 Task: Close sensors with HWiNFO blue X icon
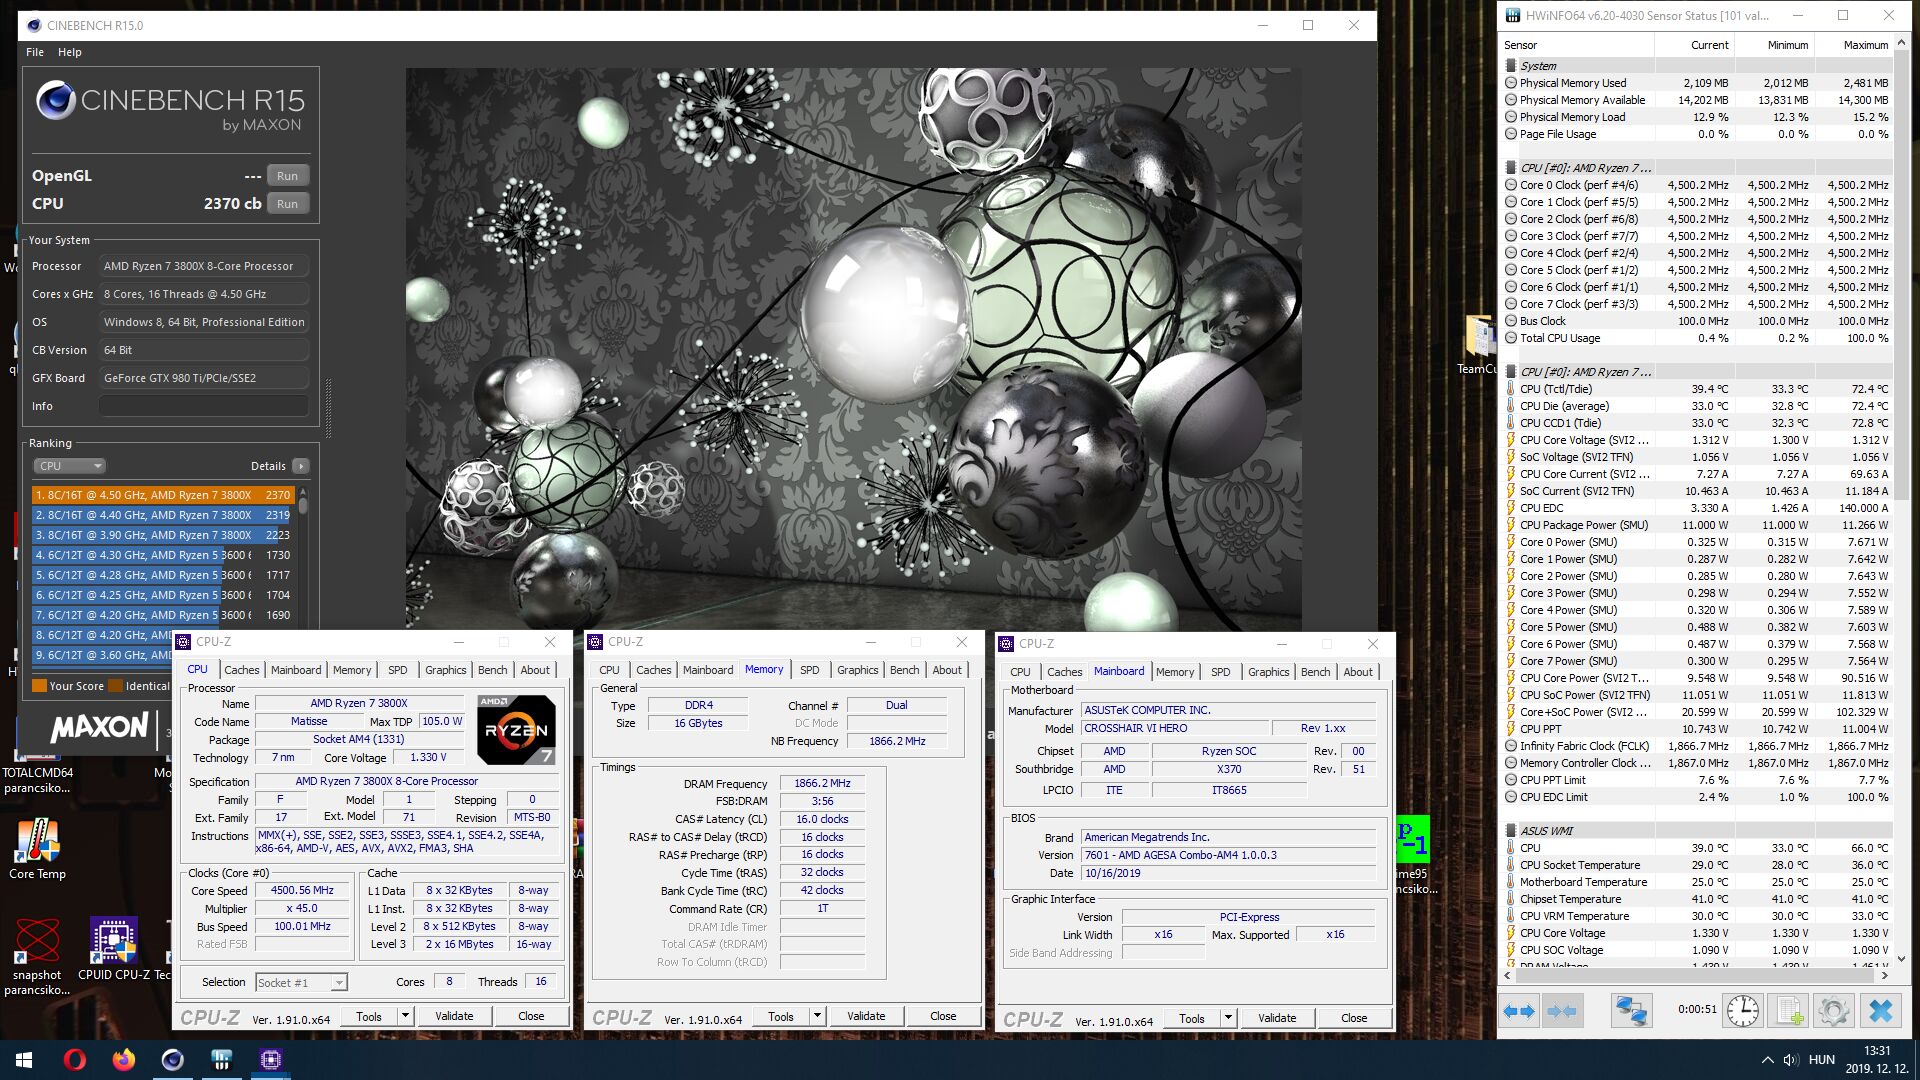tap(1880, 1011)
